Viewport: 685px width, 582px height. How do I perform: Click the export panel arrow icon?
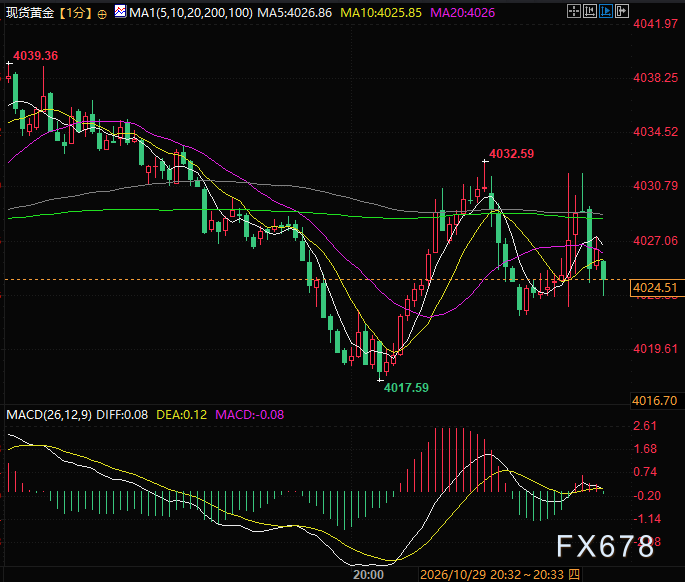(622, 11)
